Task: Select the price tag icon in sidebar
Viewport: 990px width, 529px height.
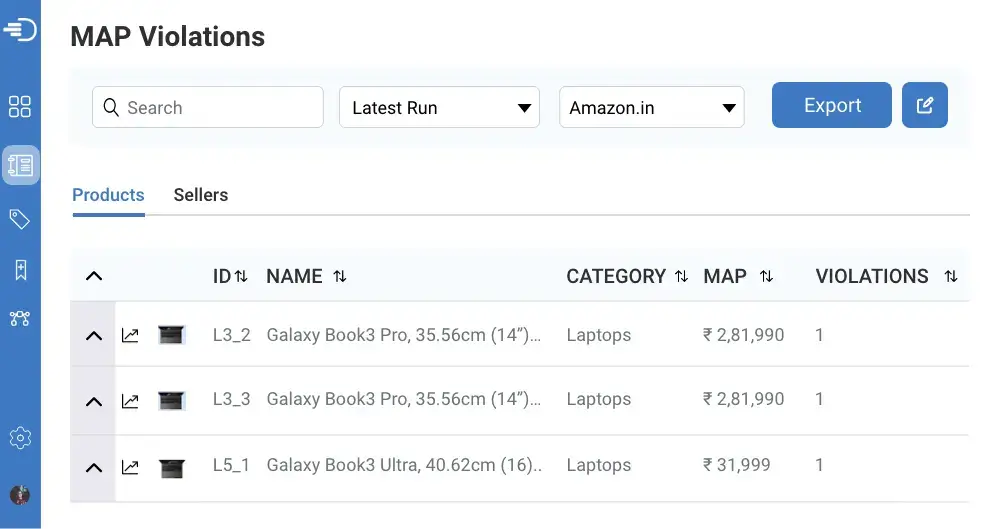Action: (x=20, y=219)
